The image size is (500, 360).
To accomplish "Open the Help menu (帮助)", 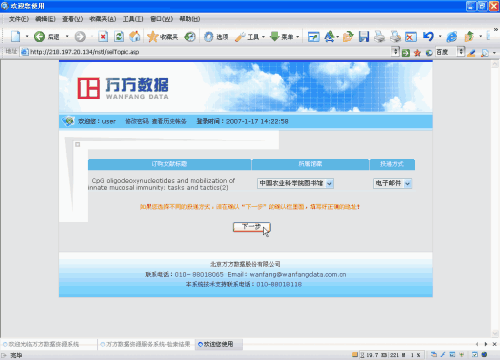I will [190, 19].
